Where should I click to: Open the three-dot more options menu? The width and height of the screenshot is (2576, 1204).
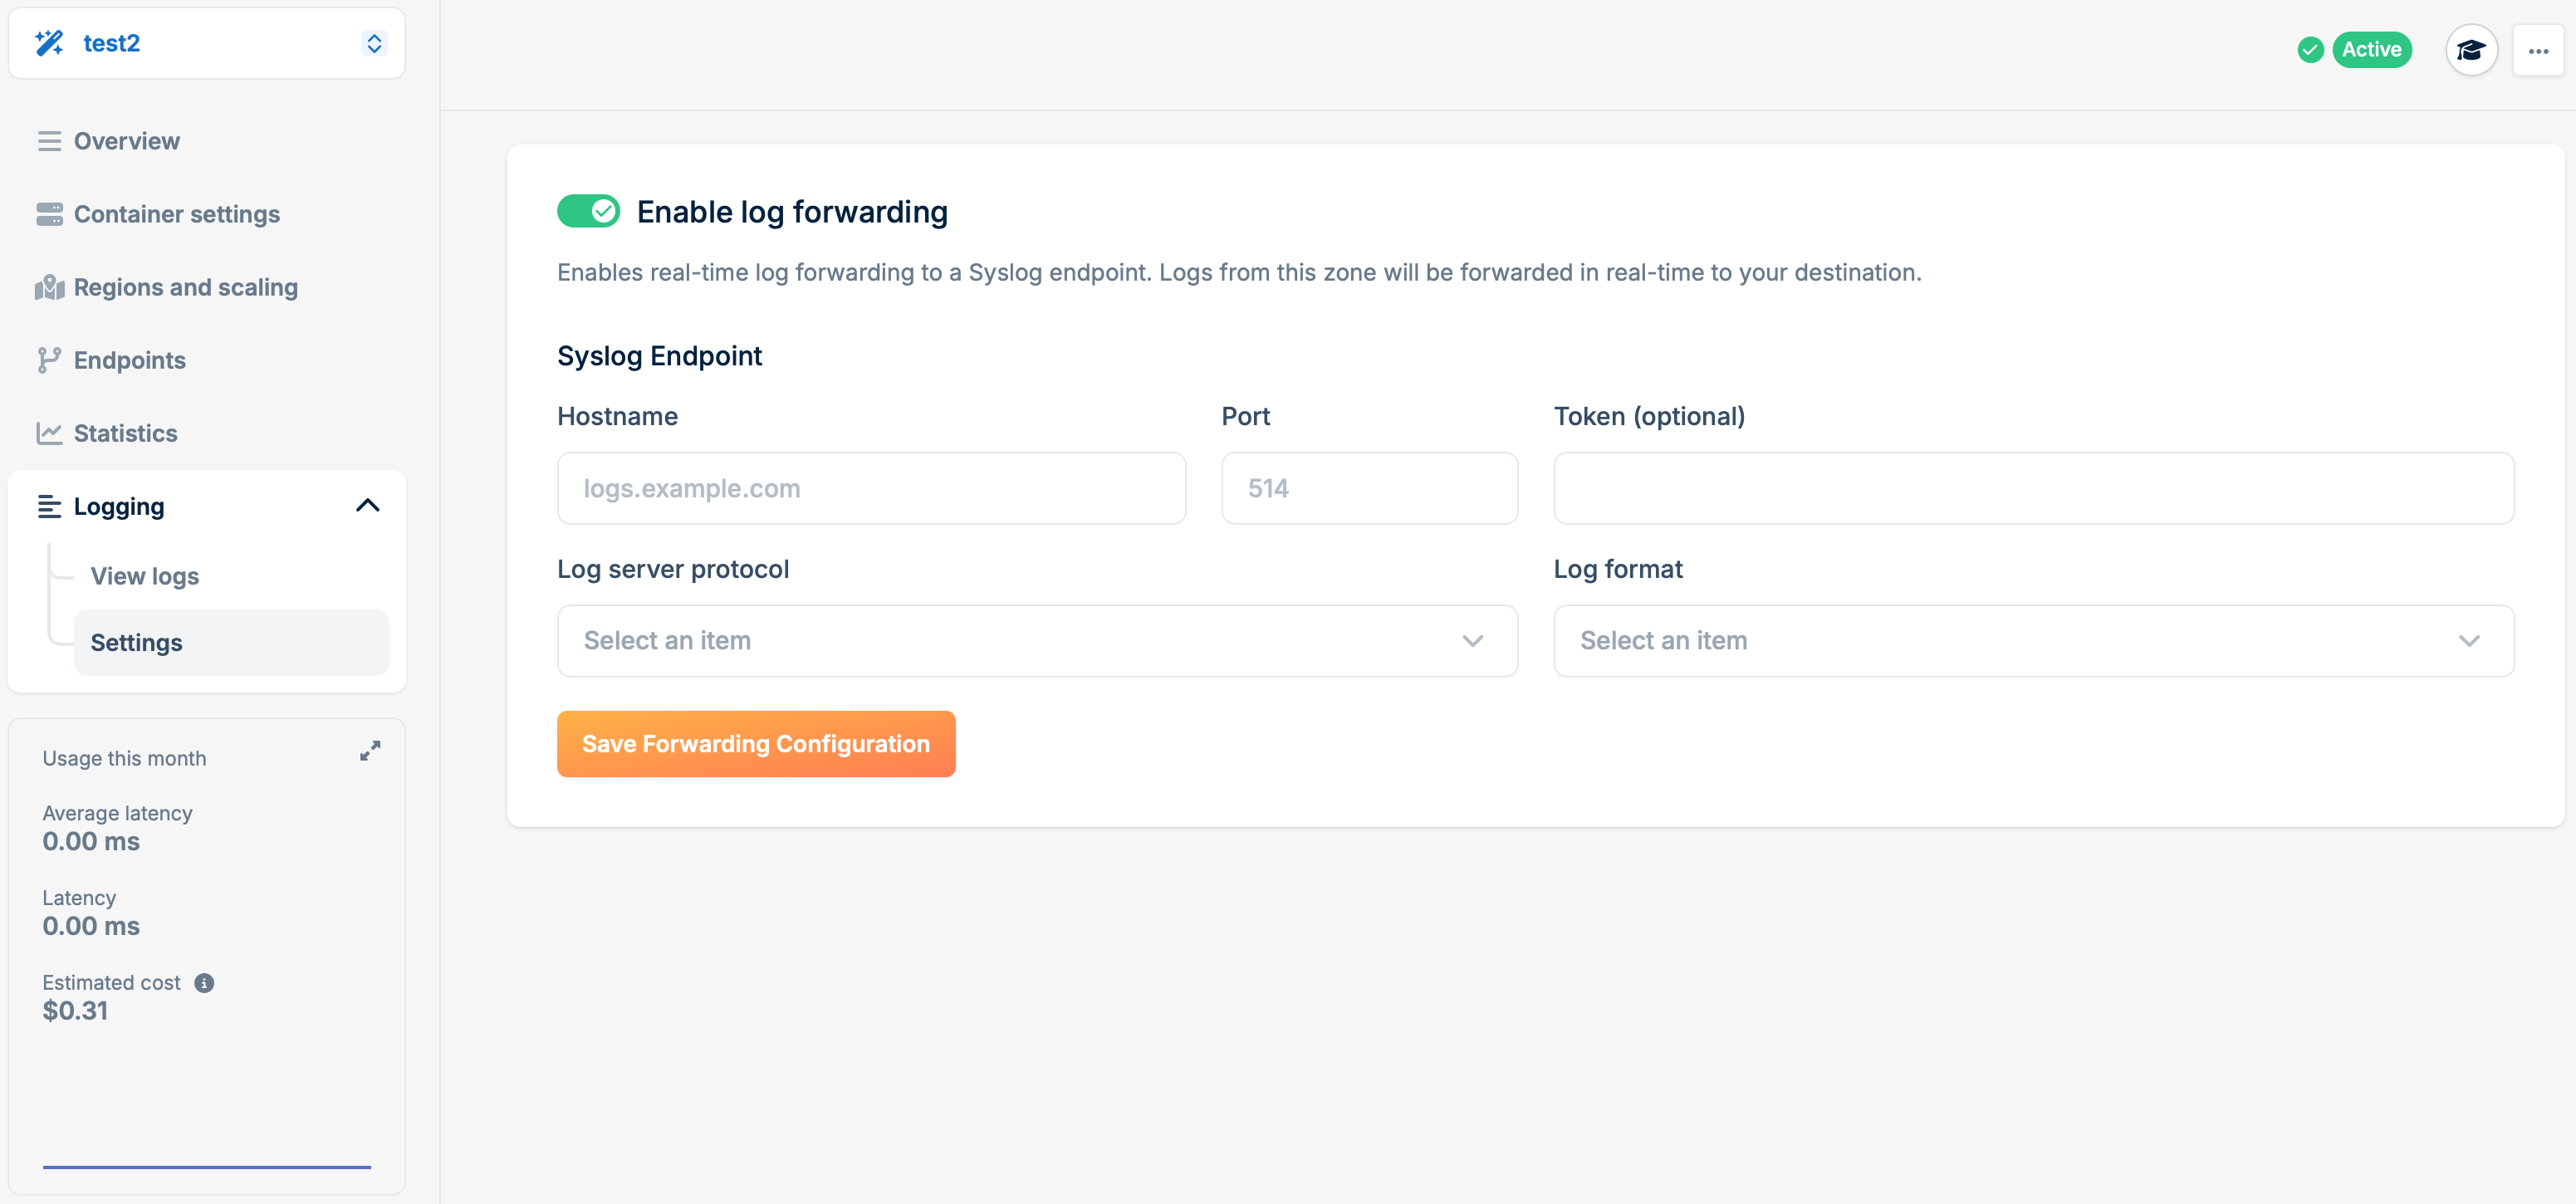pos(2538,50)
